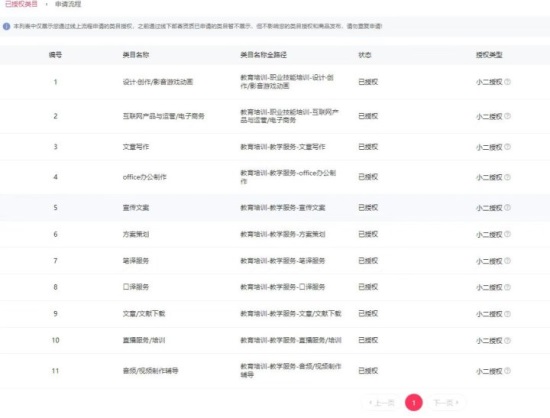Click the 类目名称 column header
Viewport: 550px width, 418px height.
(x=136, y=55)
